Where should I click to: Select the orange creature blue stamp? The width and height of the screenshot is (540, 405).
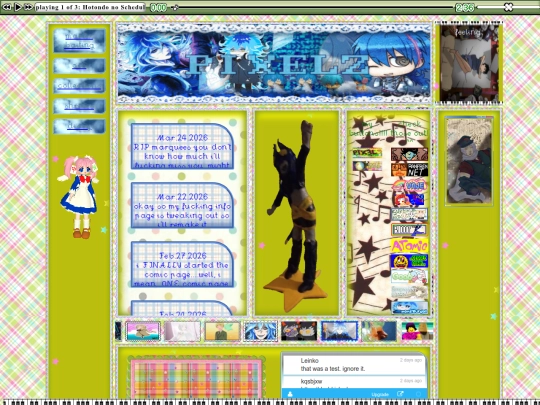379,331
